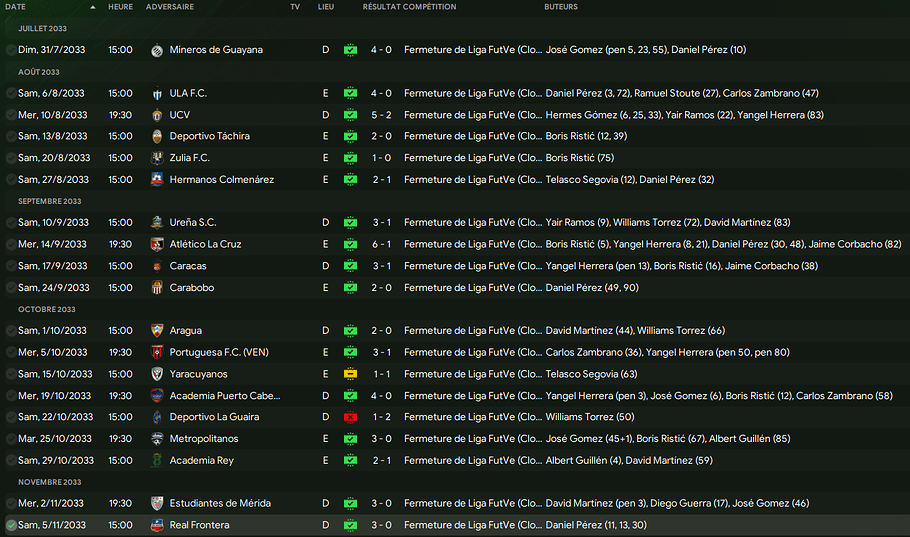Click the ULA F.C. club crest
This screenshot has height=537, width=910.
[156, 93]
